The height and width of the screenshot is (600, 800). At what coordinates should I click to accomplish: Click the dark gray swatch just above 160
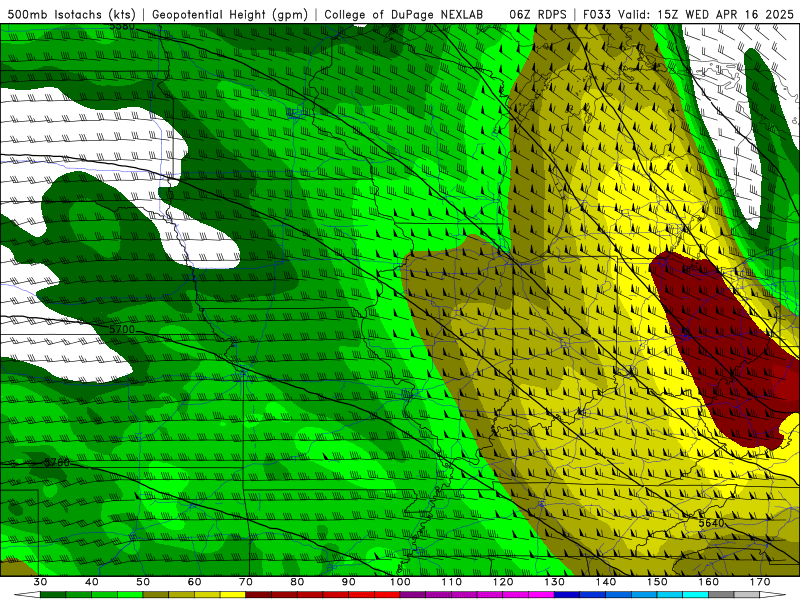pyautogui.click(x=721, y=595)
